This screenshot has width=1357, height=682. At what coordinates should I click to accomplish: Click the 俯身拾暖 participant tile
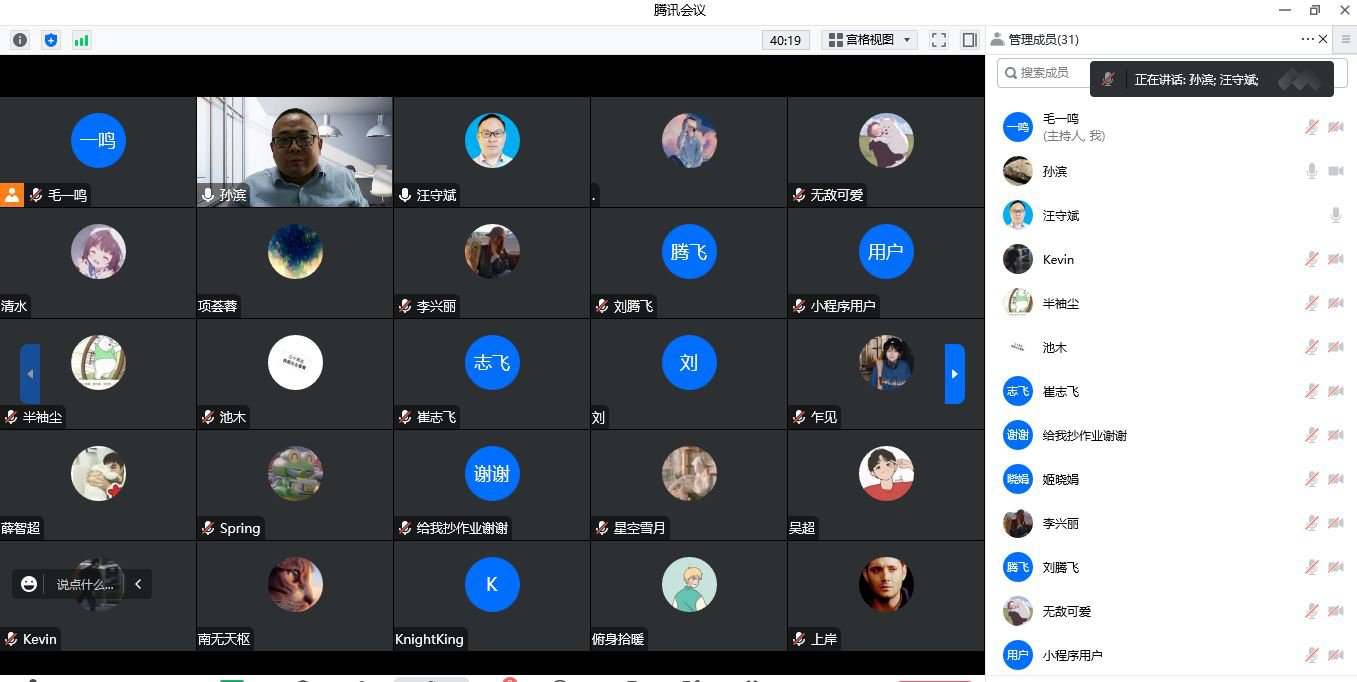tap(689, 596)
